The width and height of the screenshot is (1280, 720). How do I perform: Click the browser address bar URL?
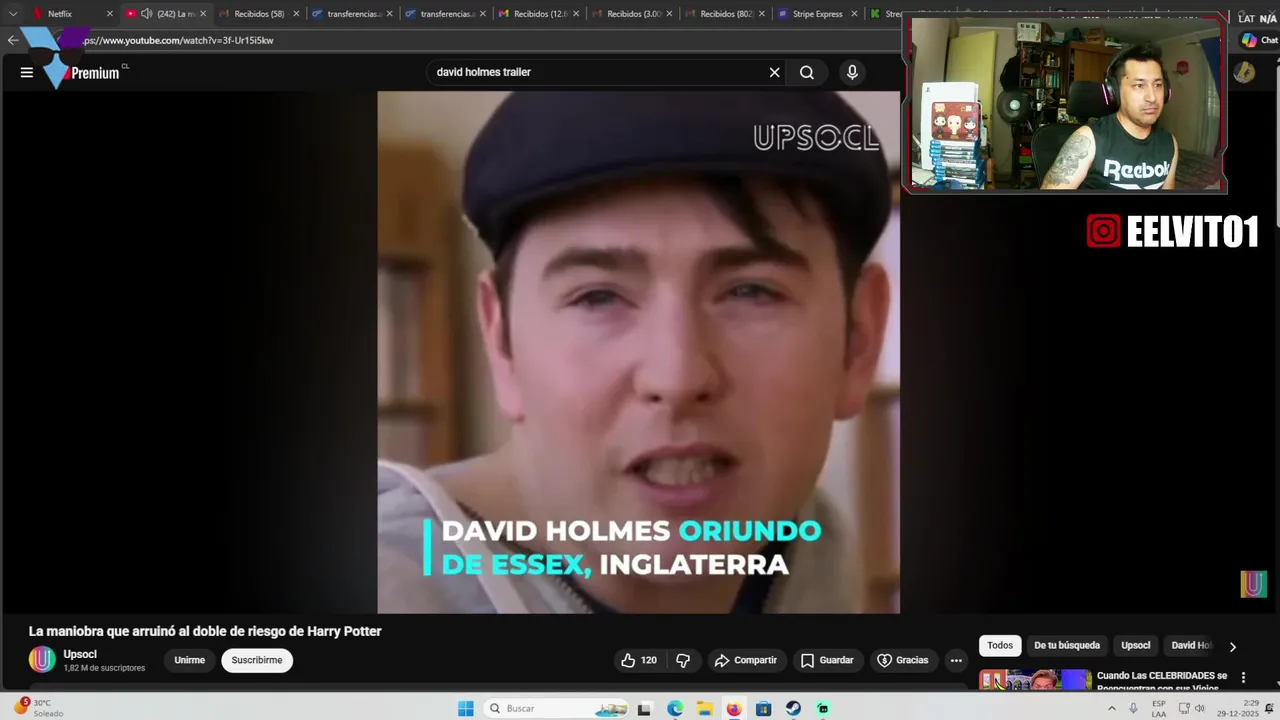coord(180,40)
